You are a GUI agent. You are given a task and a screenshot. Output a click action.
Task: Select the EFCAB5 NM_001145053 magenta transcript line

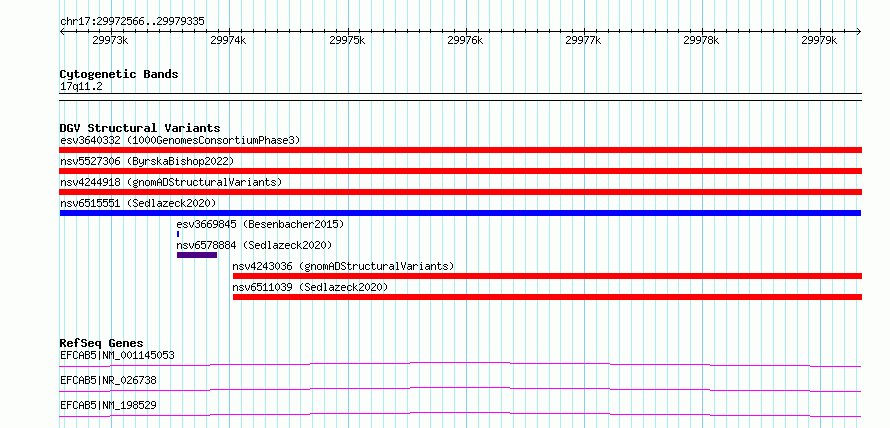(460, 364)
